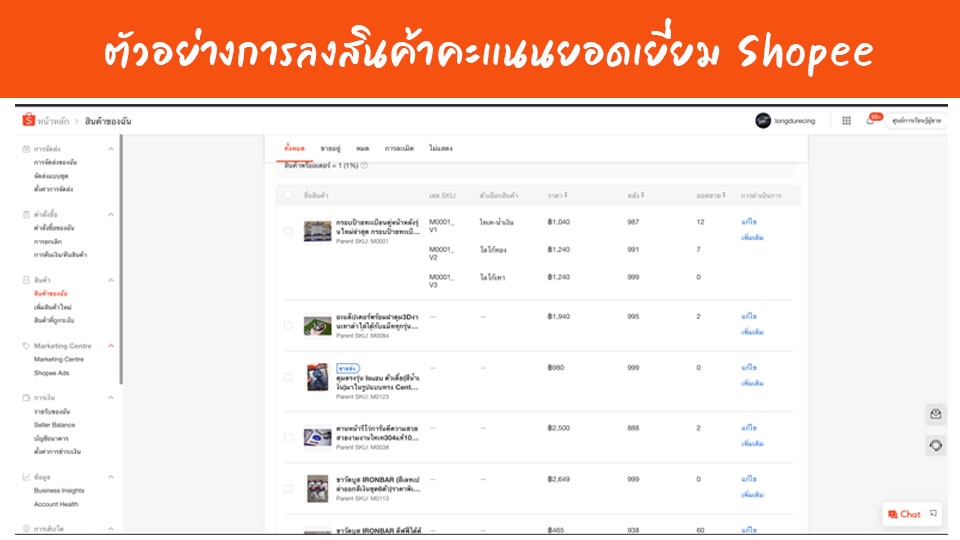Click stock value 987 in first row
The width and height of the screenshot is (960, 540).
point(633,222)
